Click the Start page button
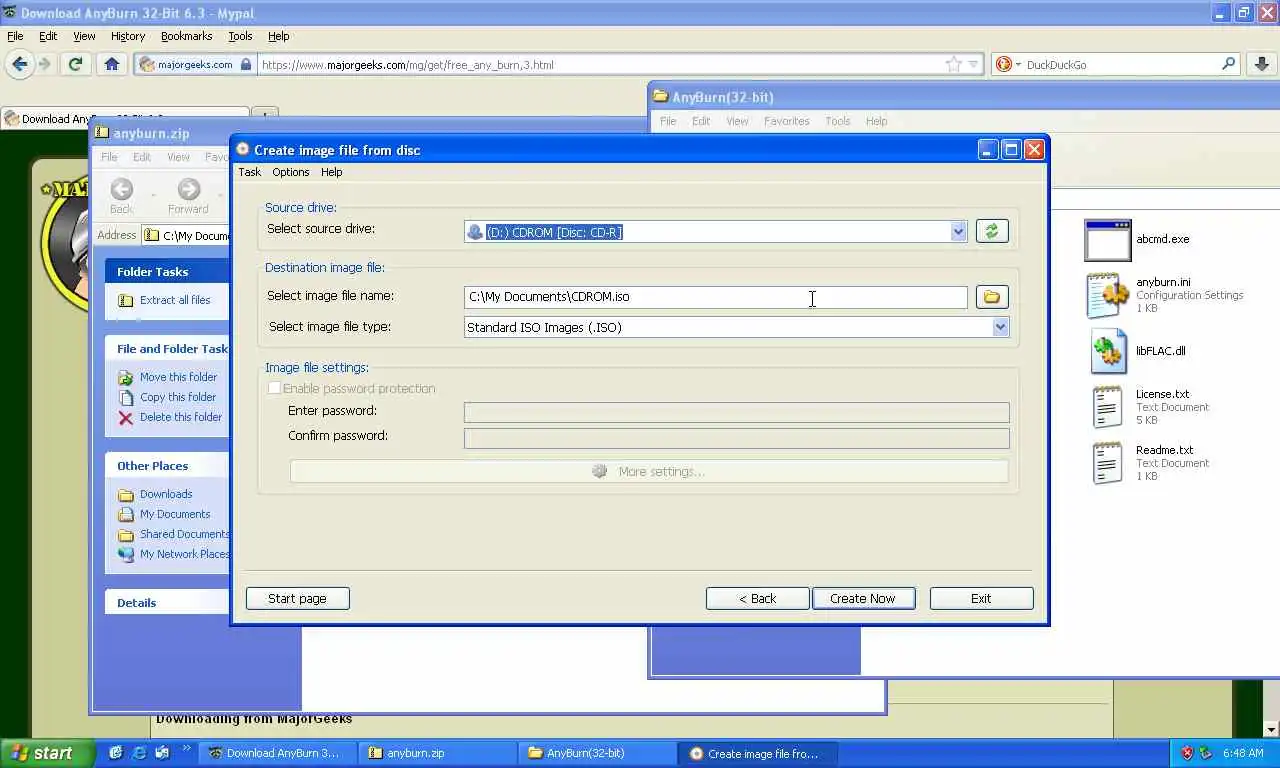 coord(297,598)
